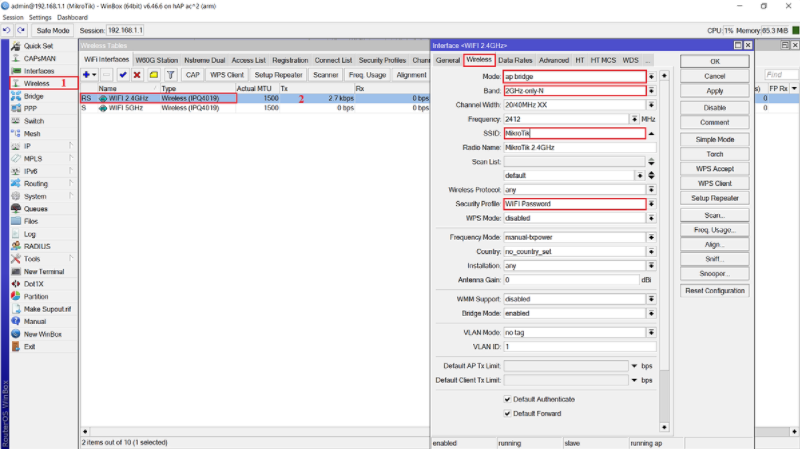
Task: Open the Band dropdown arrow
Action: (x=652, y=90)
